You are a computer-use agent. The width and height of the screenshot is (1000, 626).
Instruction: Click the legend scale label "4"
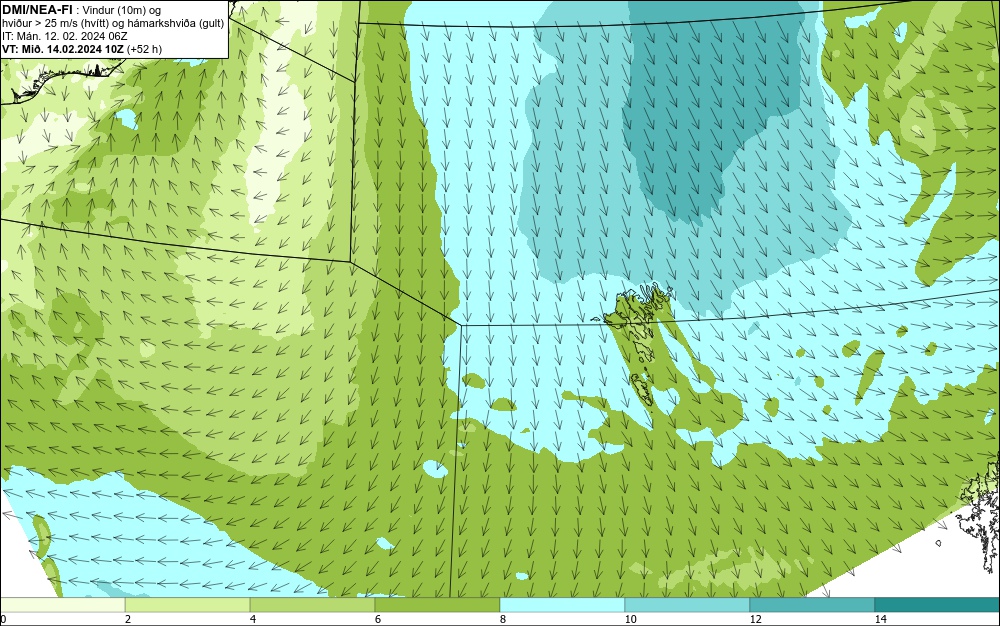pos(253,619)
